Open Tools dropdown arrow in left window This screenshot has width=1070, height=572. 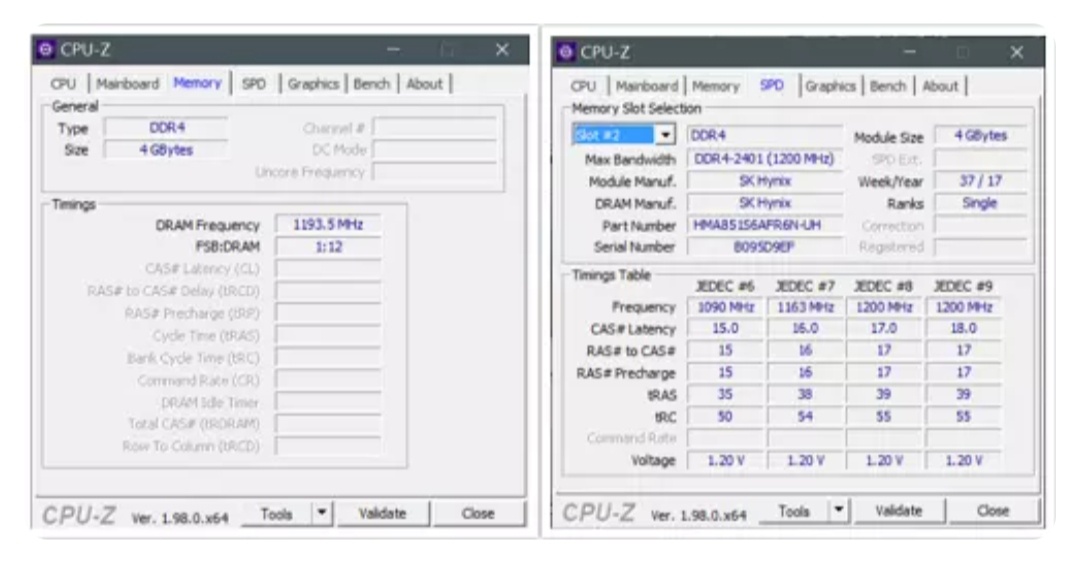[321, 514]
